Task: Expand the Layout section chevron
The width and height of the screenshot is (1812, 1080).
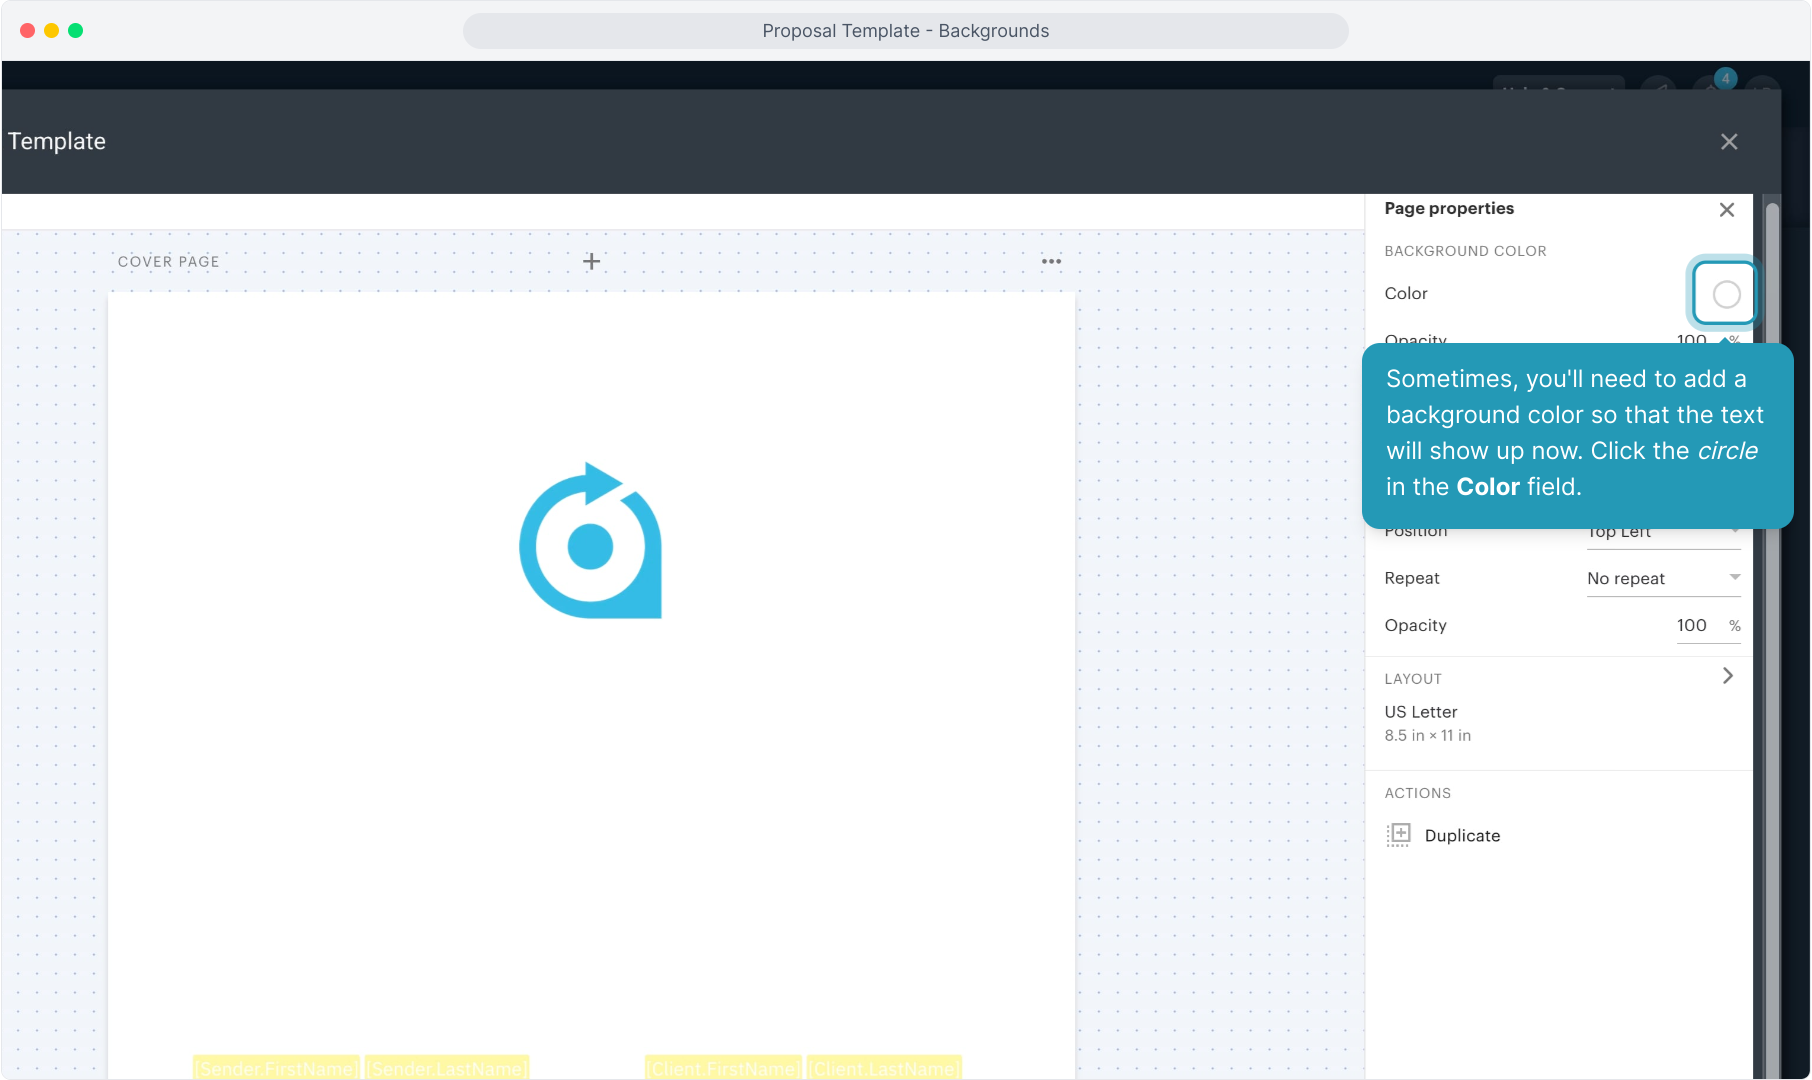Action: pyautogui.click(x=1727, y=676)
